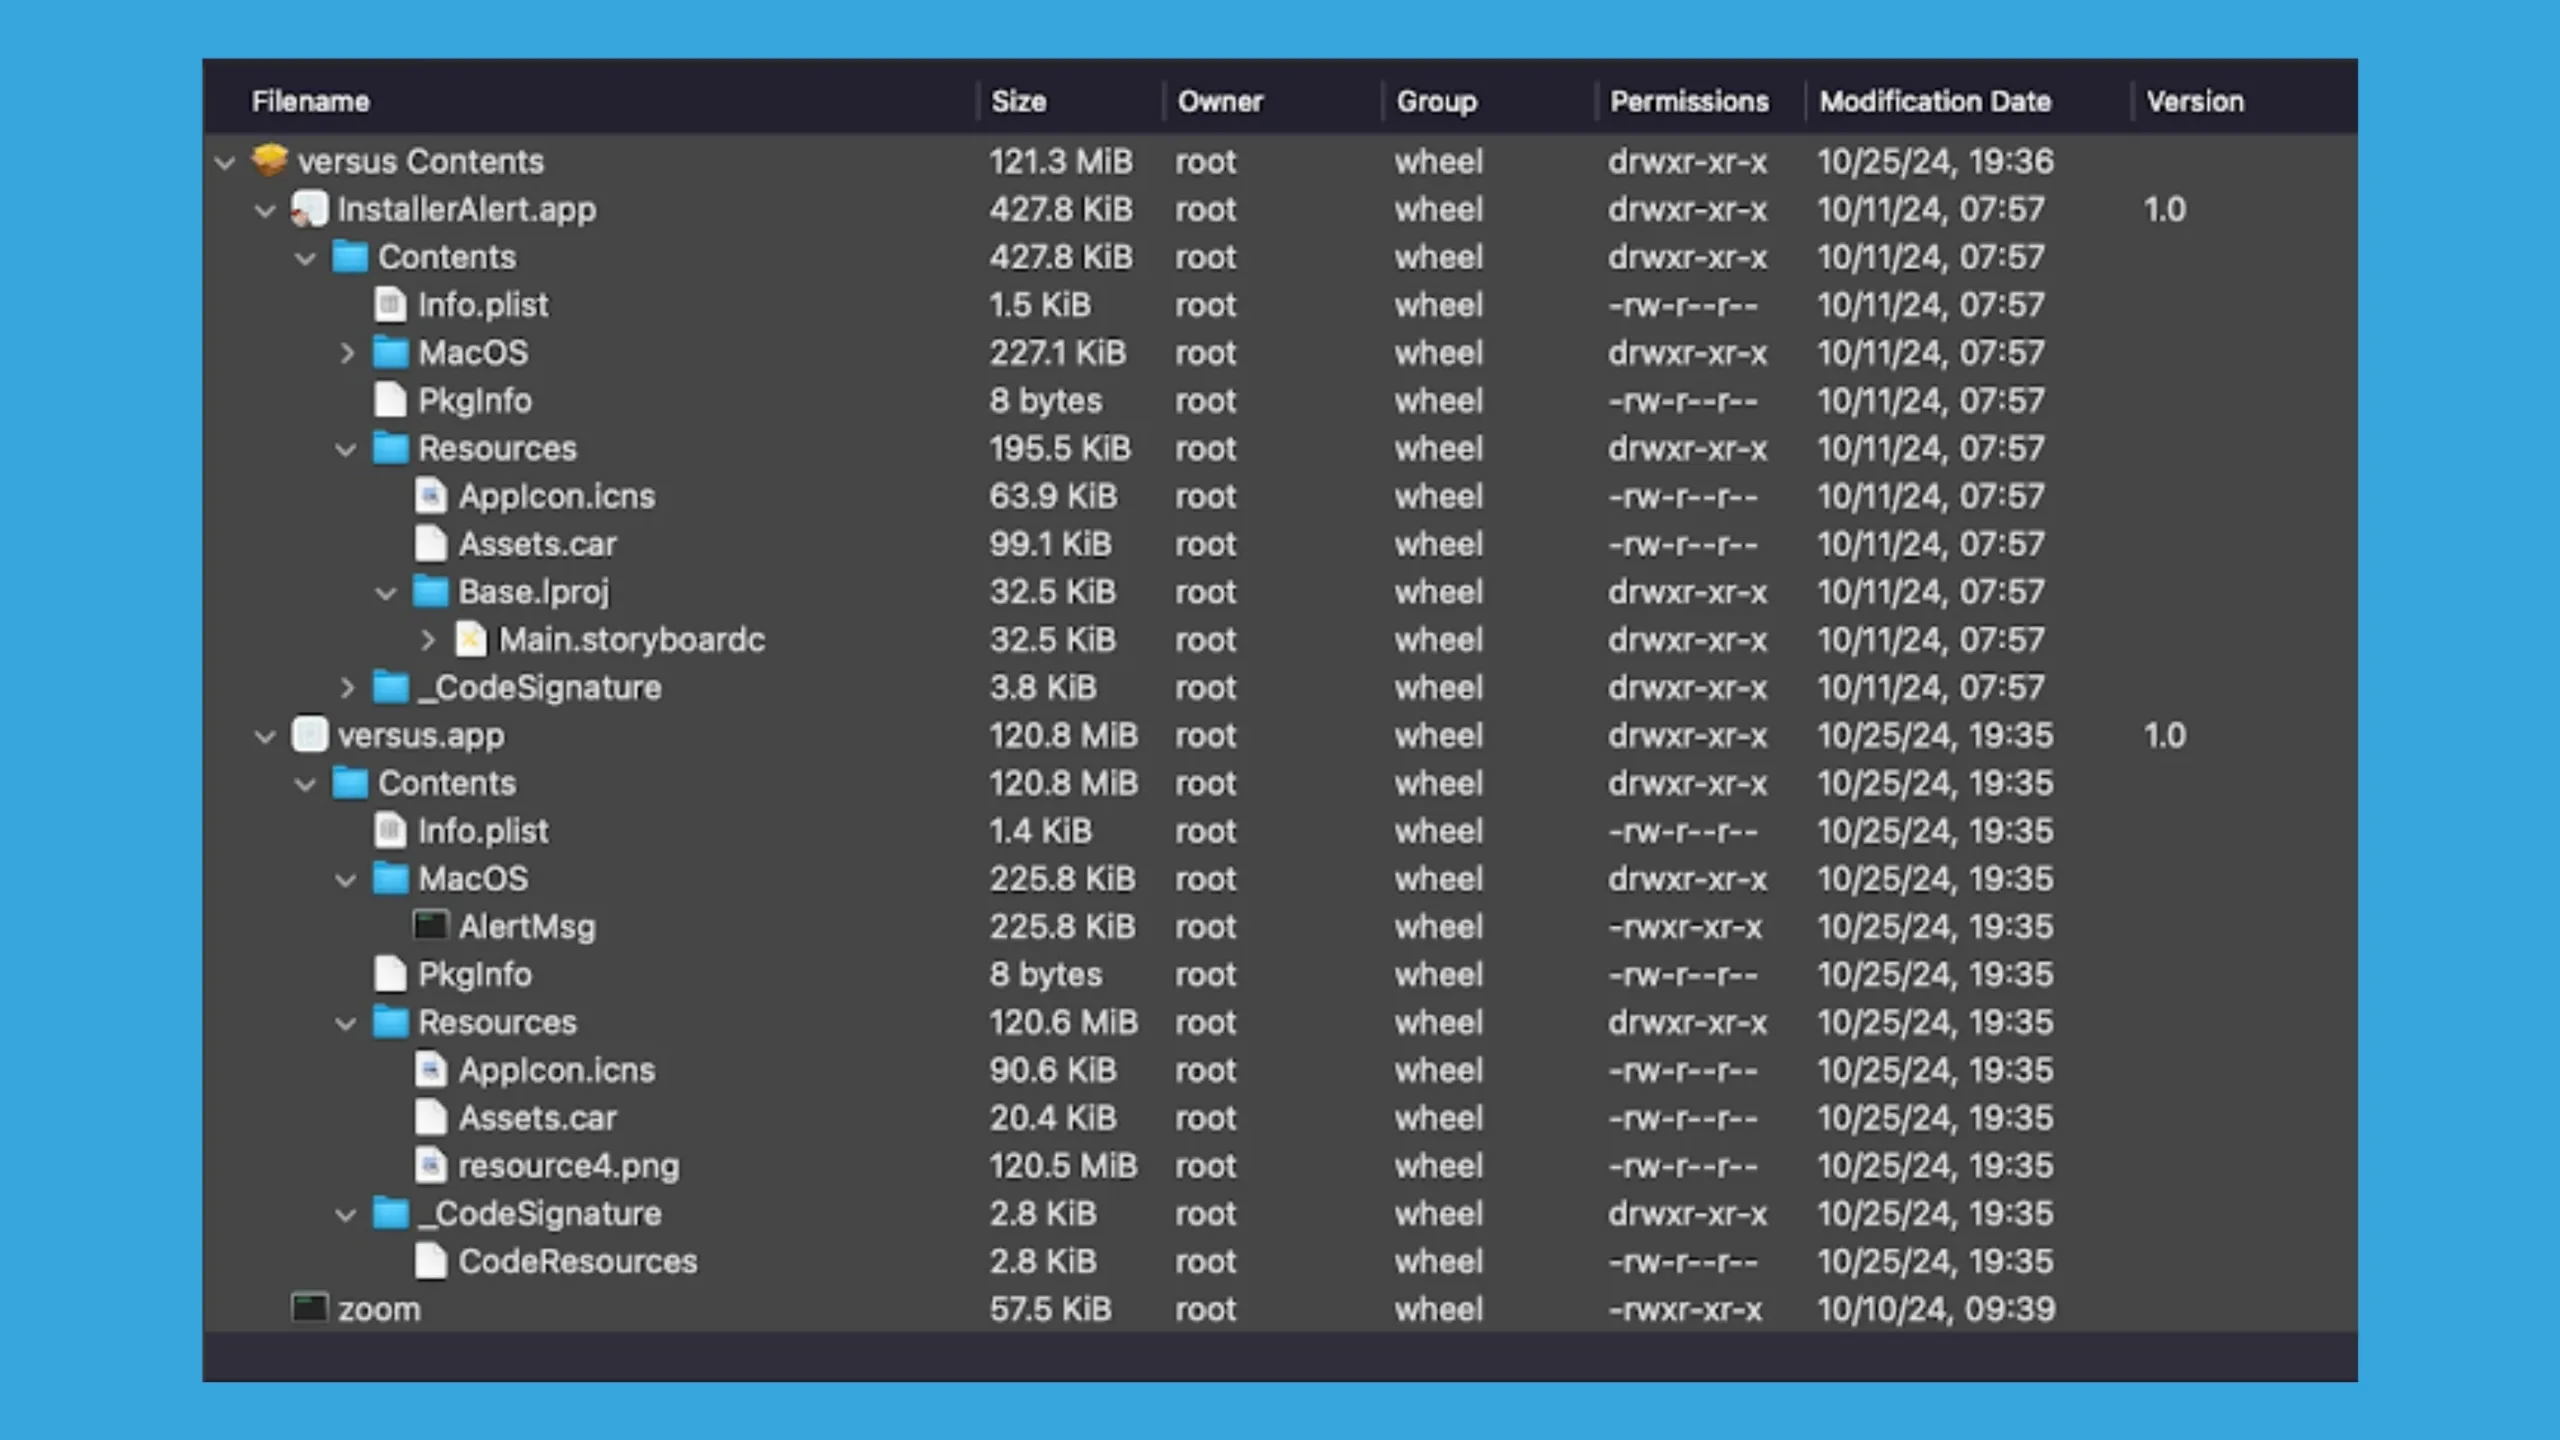Click the versus.app application icon

click(x=309, y=735)
